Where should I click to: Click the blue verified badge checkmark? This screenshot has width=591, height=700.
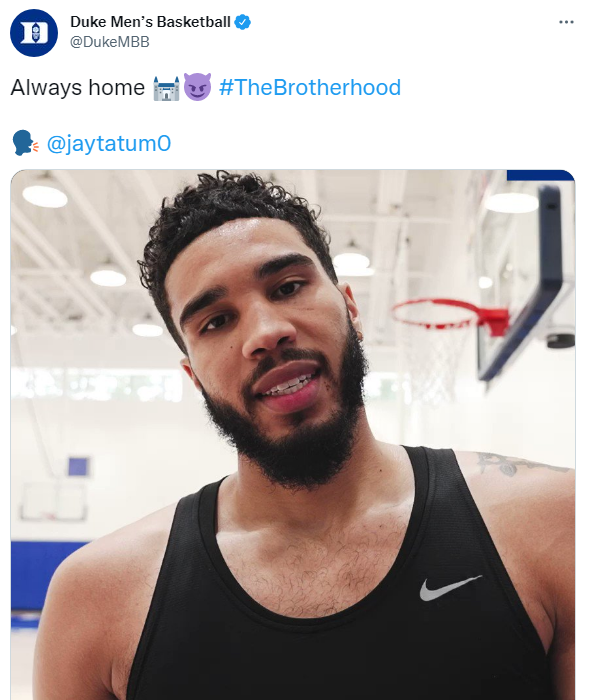pyautogui.click(x=242, y=22)
